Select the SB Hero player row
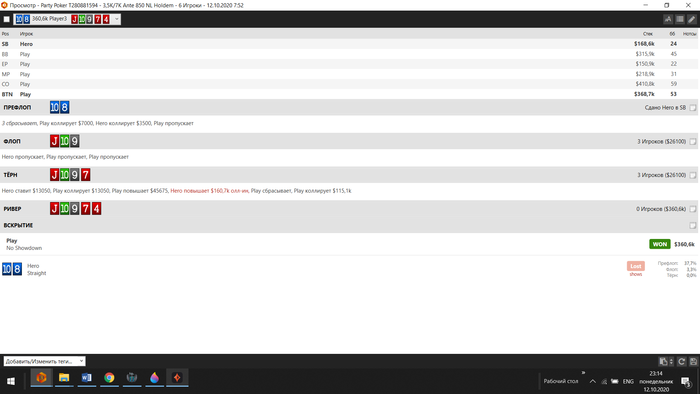 [x=350, y=44]
